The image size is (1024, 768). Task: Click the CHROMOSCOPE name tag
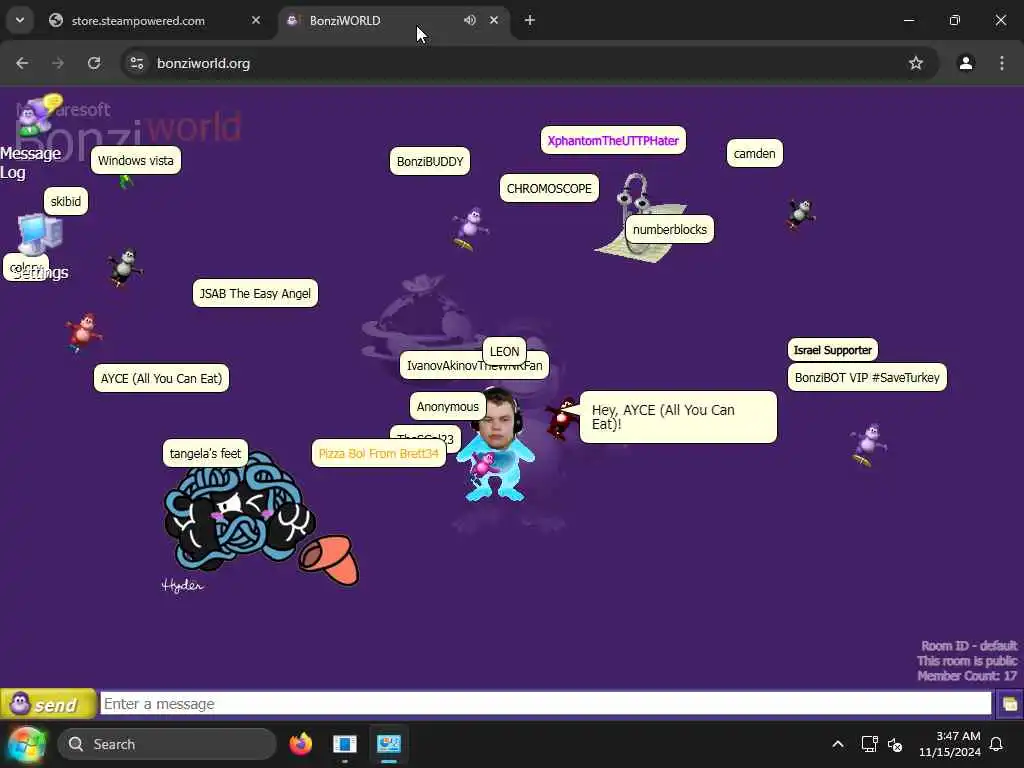(x=549, y=189)
